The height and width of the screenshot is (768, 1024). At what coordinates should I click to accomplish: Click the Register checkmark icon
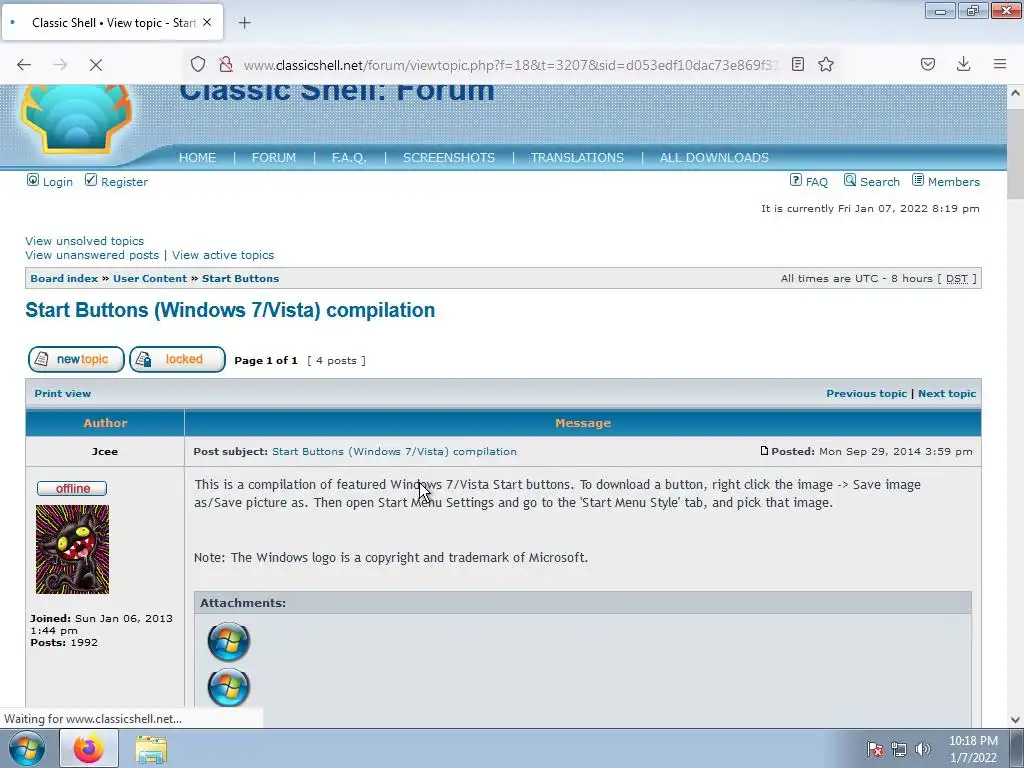click(x=91, y=180)
